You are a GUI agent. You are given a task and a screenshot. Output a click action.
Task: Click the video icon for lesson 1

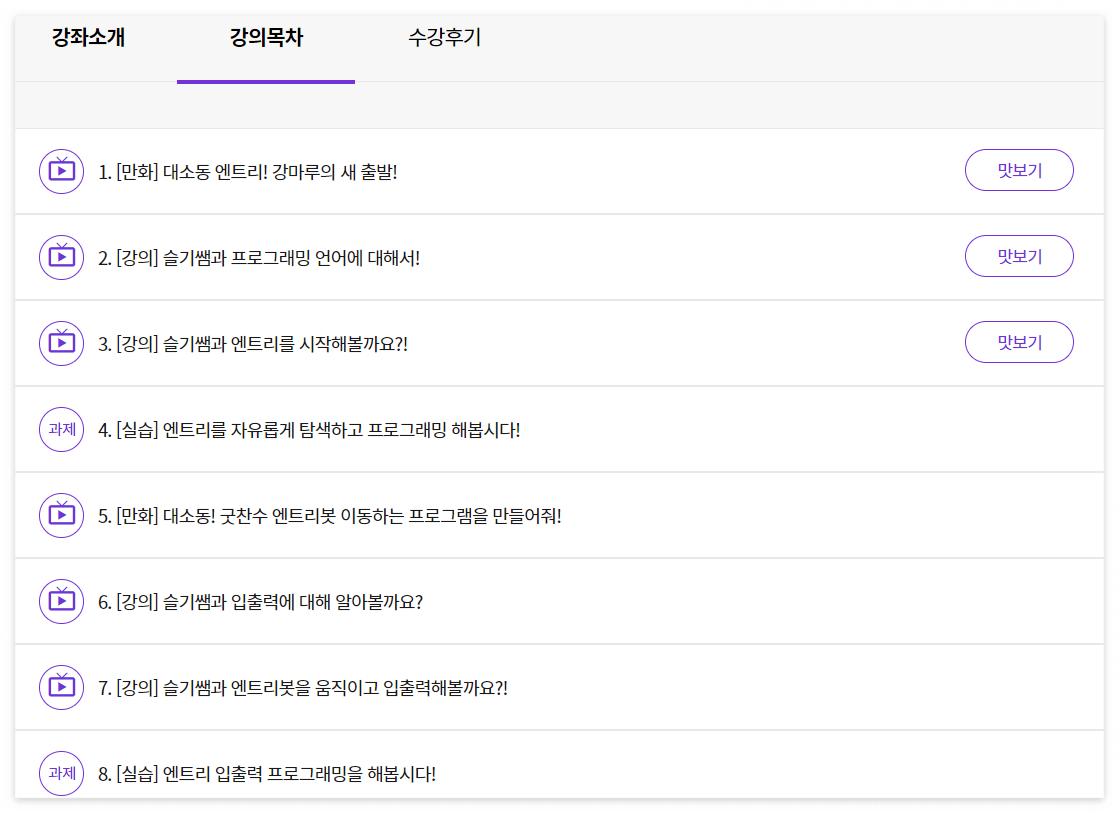61,170
